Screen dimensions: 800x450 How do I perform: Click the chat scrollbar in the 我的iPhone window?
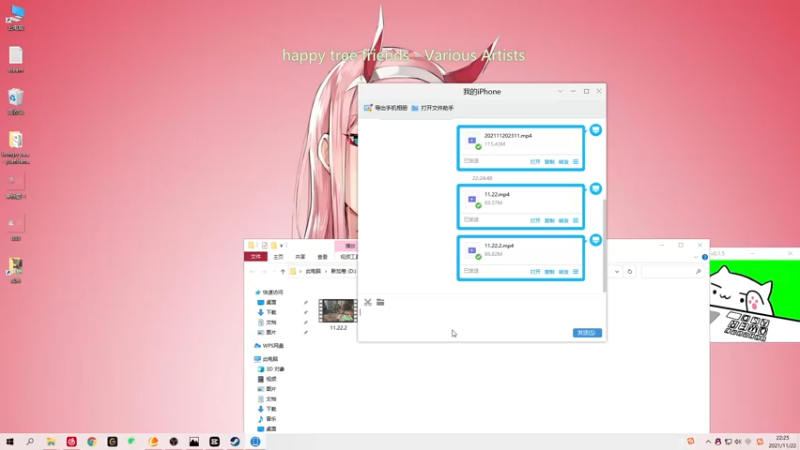click(x=605, y=245)
